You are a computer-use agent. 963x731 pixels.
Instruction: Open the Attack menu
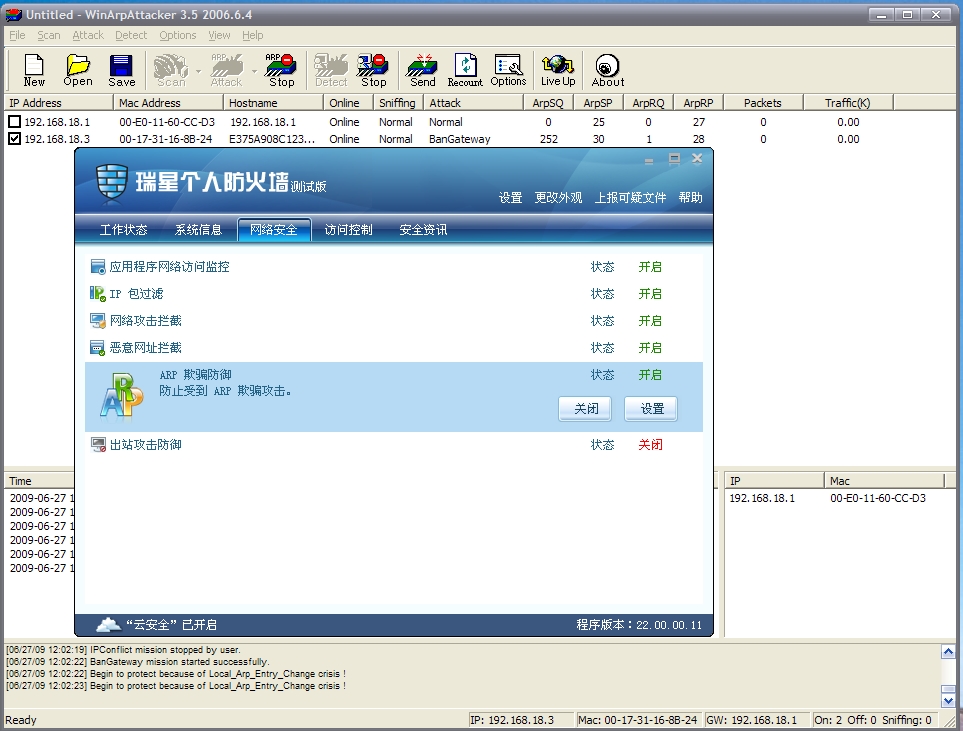[x=88, y=35]
